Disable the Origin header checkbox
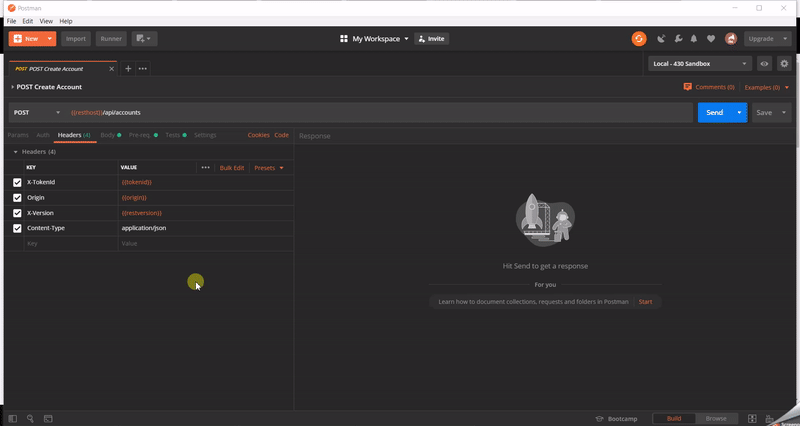This screenshot has width=800, height=426. pyautogui.click(x=17, y=198)
